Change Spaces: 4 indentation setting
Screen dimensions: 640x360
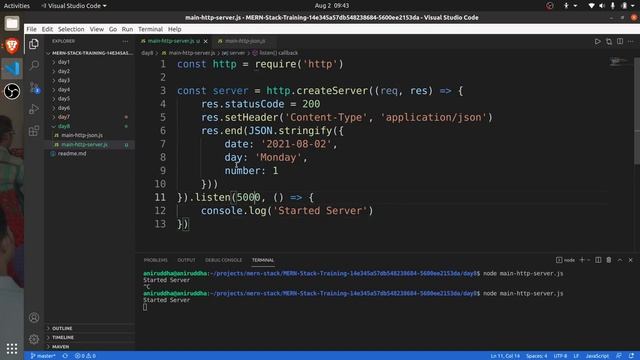pyautogui.click(x=536, y=356)
